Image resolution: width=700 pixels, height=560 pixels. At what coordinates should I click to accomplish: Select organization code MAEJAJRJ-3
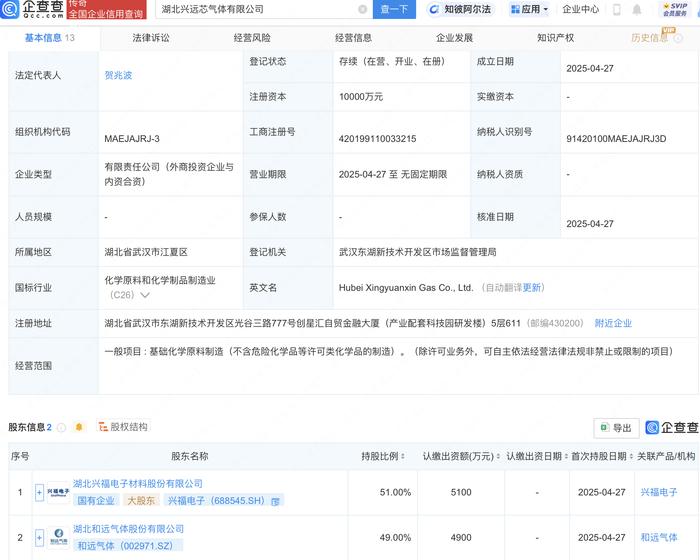tap(132, 139)
